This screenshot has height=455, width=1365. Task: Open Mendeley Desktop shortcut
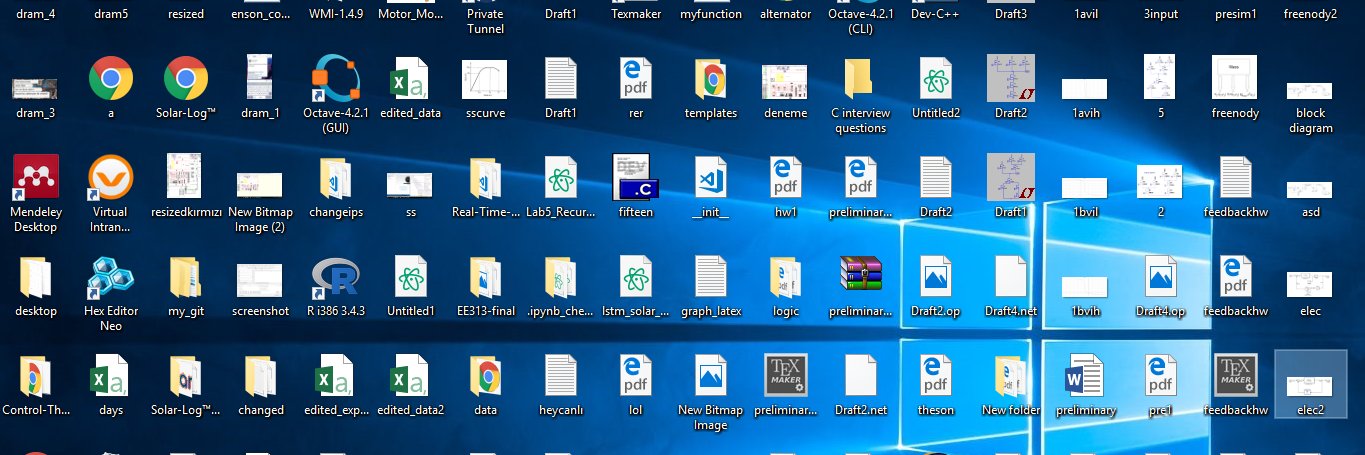coord(35,179)
